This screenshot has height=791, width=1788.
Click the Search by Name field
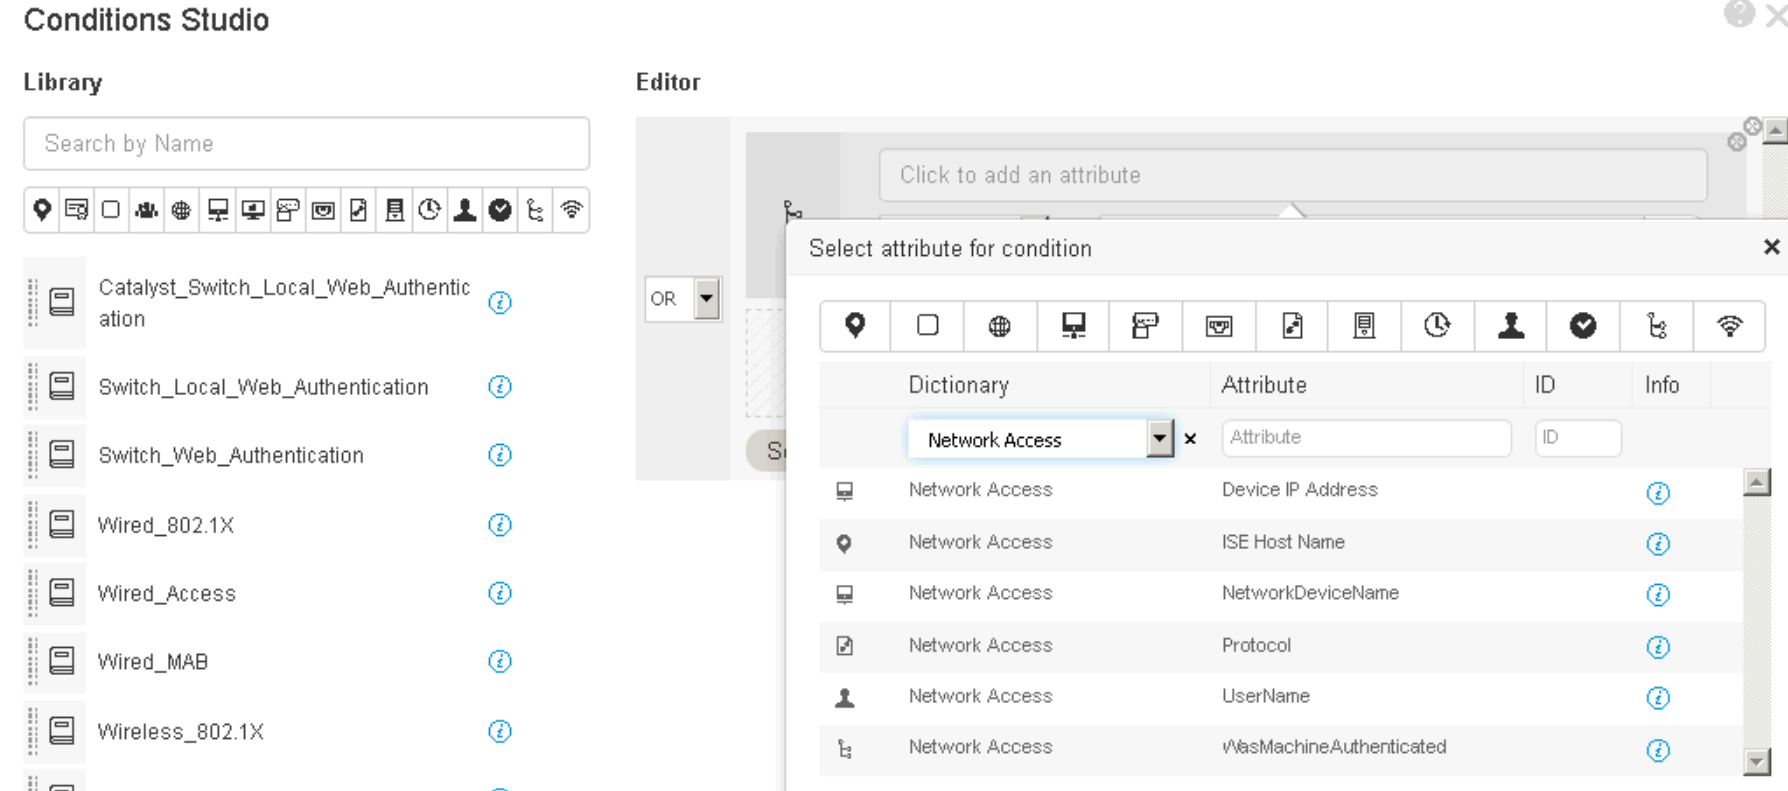306,143
